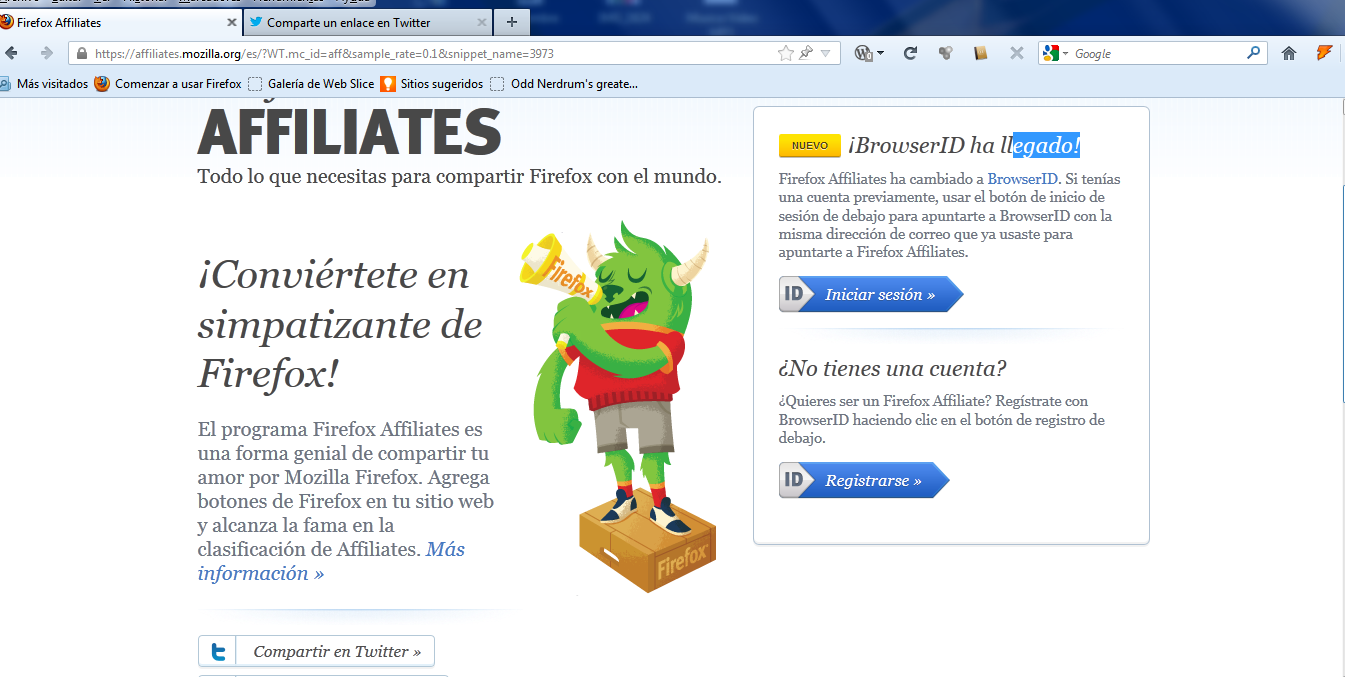This screenshot has width=1351, height=677.
Task: Open the Más visitados bookmarks folder
Action: [45, 84]
